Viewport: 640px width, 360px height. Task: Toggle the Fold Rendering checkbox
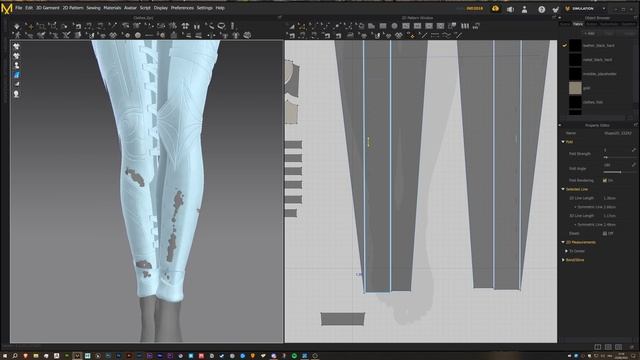604,180
